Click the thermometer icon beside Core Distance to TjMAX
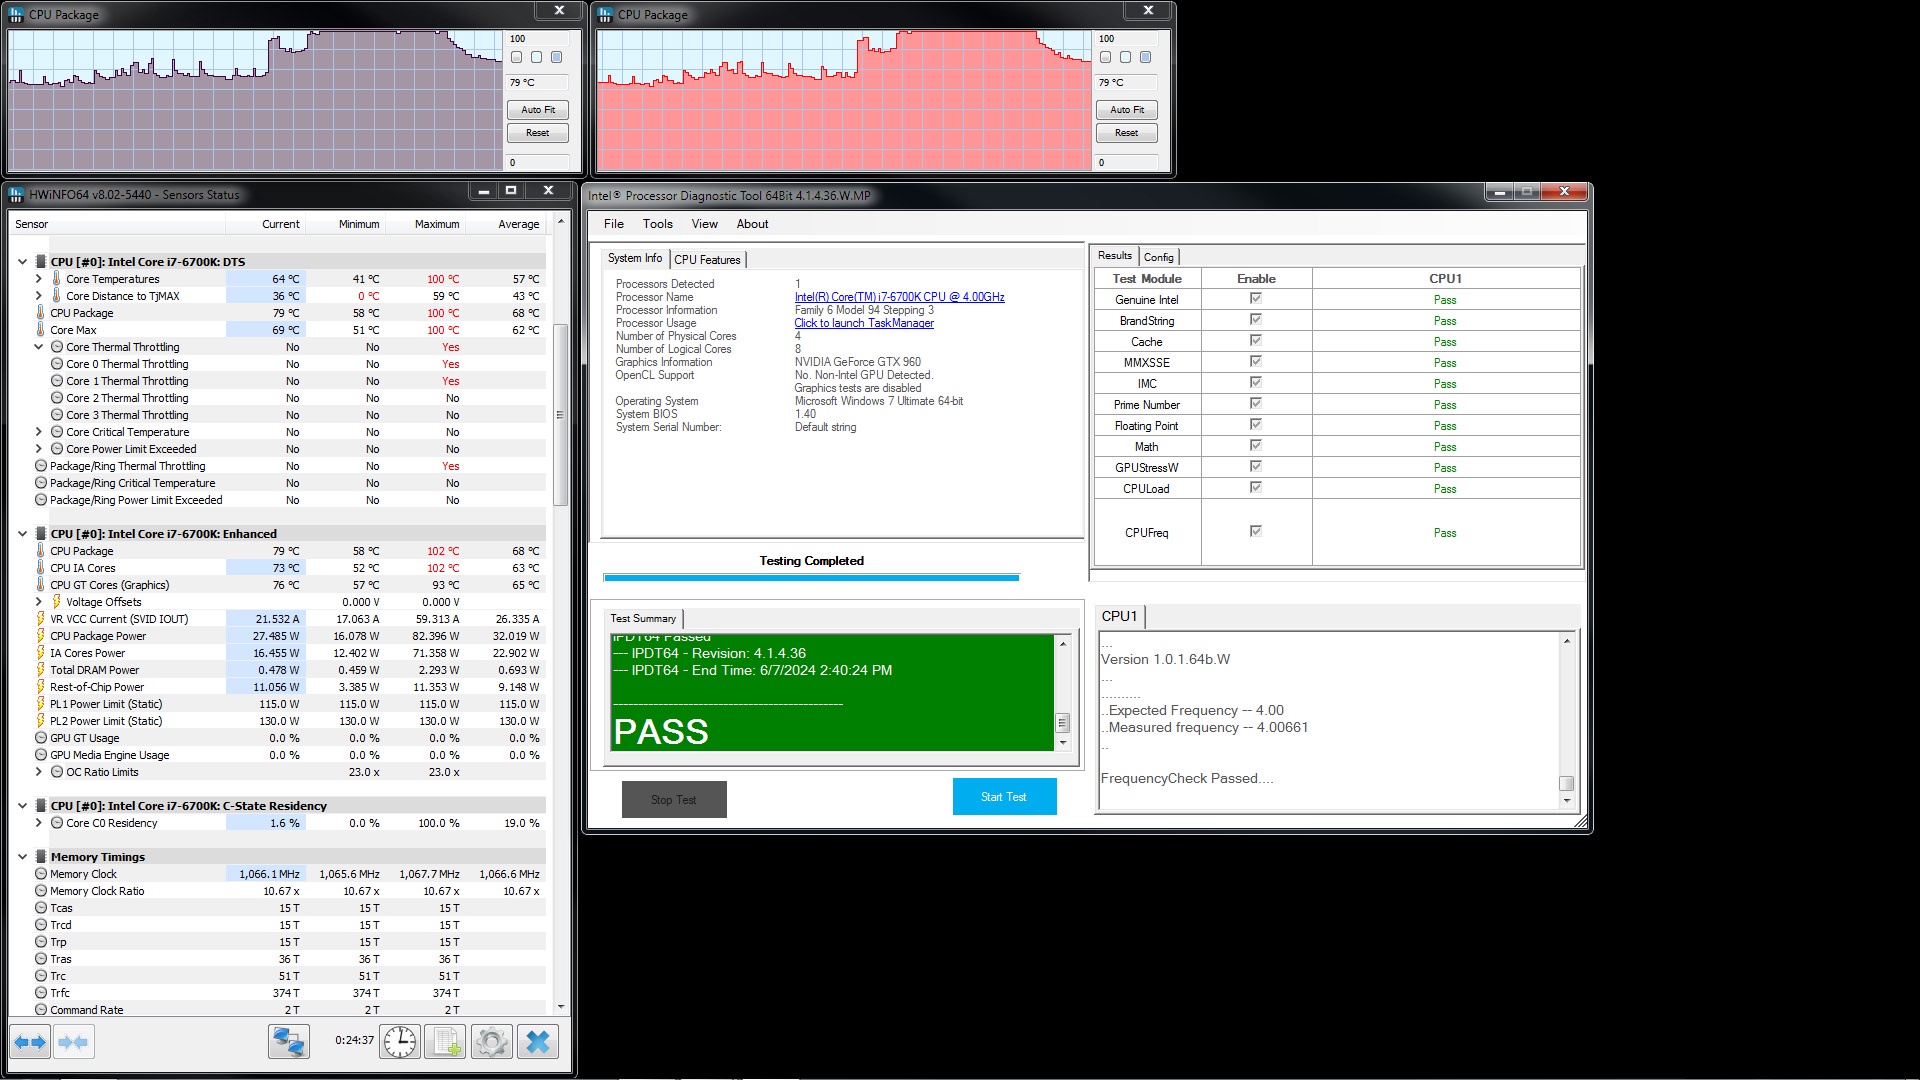 [x=57, y=296]
